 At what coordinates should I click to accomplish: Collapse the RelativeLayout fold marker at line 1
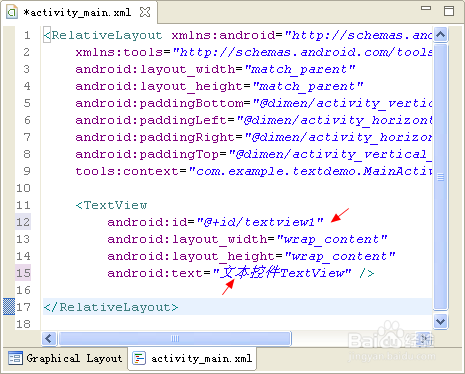(47, 35)
